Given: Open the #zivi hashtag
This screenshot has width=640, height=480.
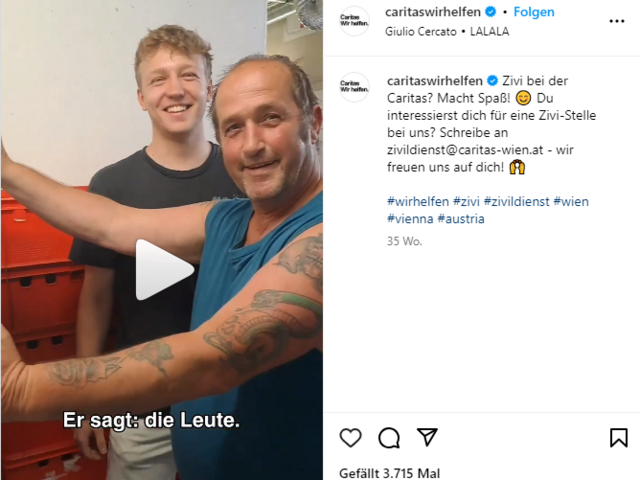Looking at the screenshot, I should tap(466, 201).
